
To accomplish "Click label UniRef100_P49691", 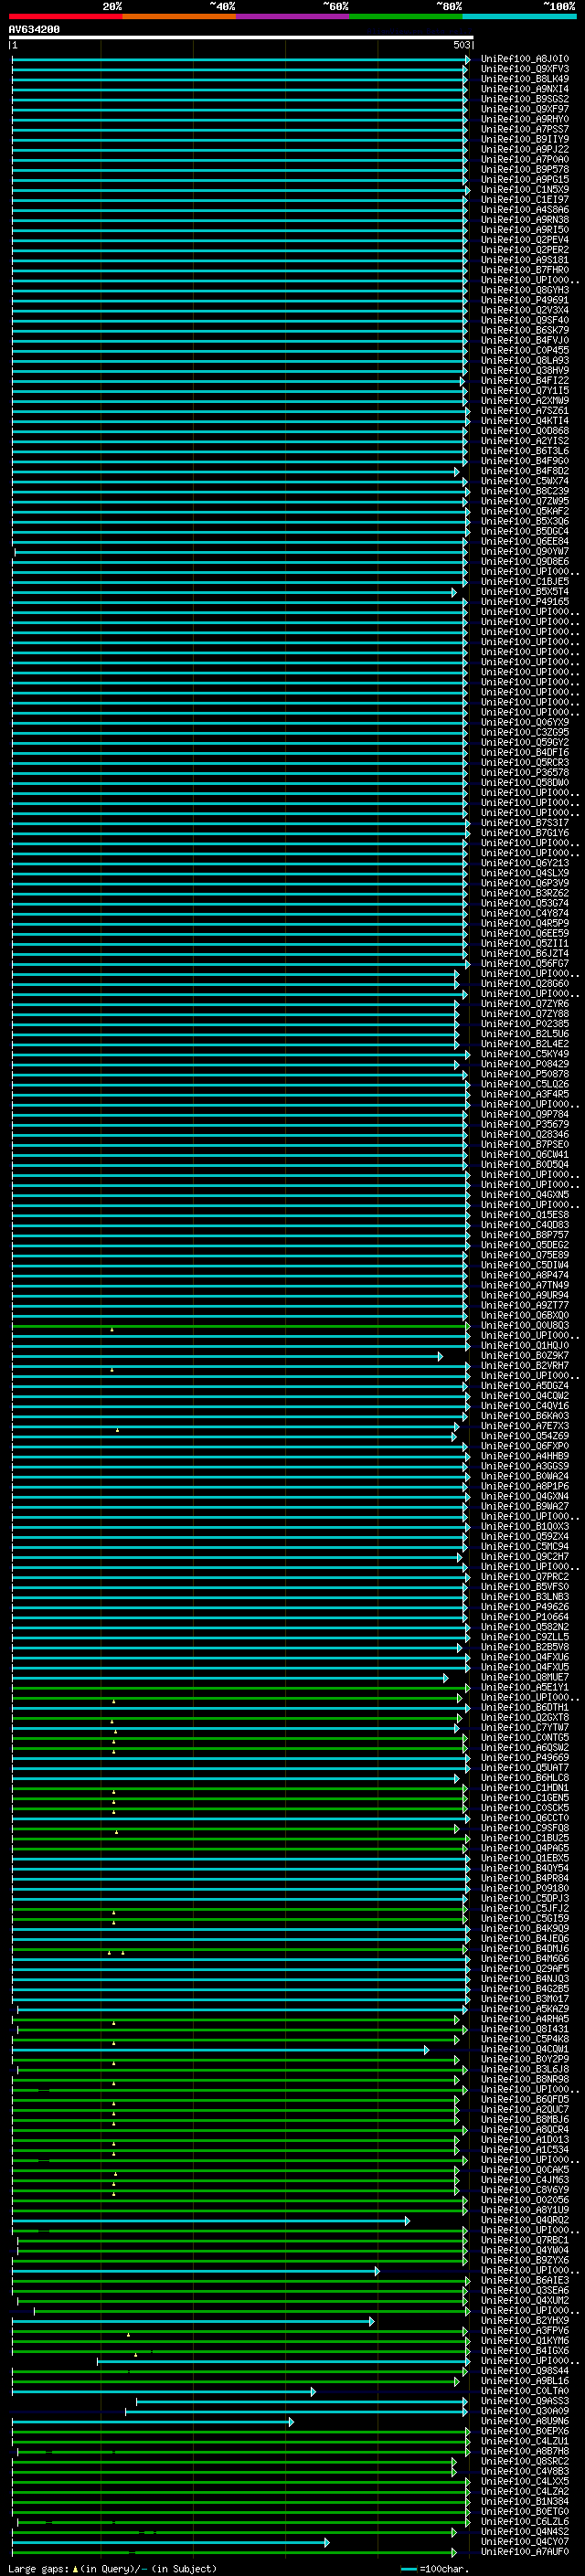I will 524,300.
